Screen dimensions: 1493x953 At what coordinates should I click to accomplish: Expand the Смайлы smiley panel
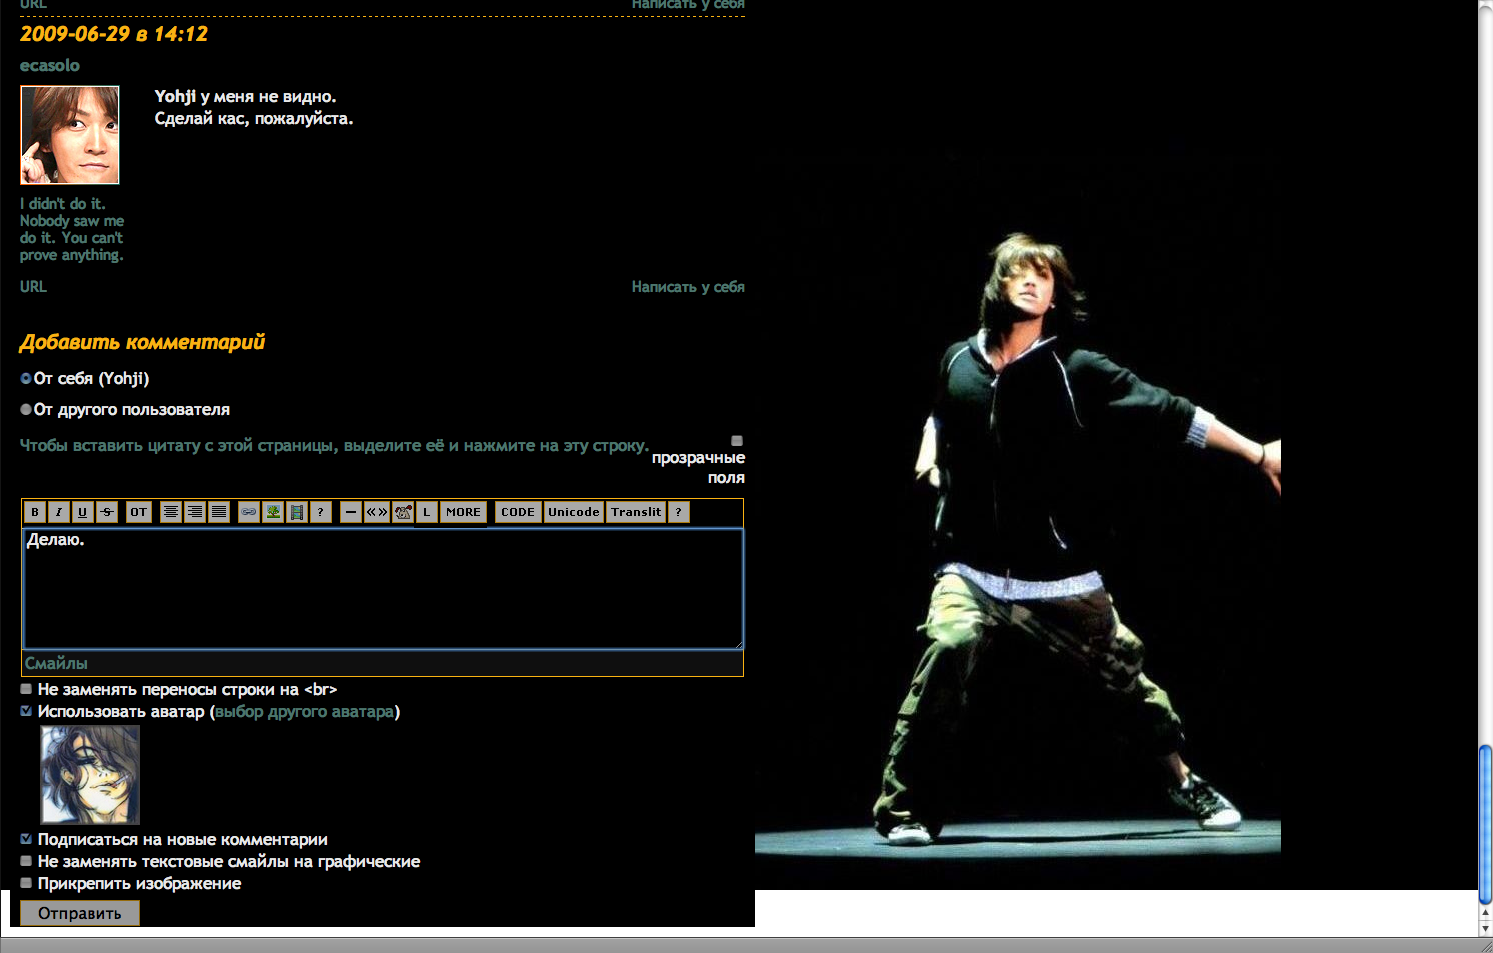[56, 664]
